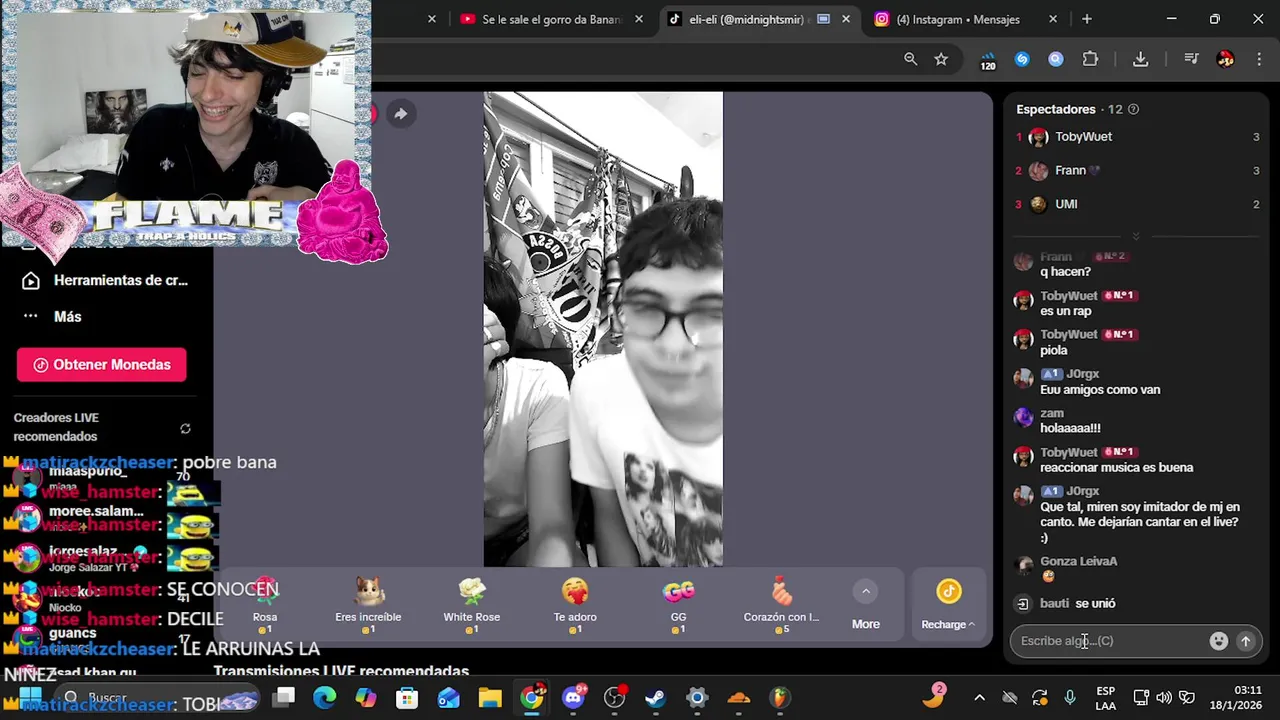Screen dimensions: 1280x720
Task: Open Discord from the taskbar
Action: click(x=574, y=697)
